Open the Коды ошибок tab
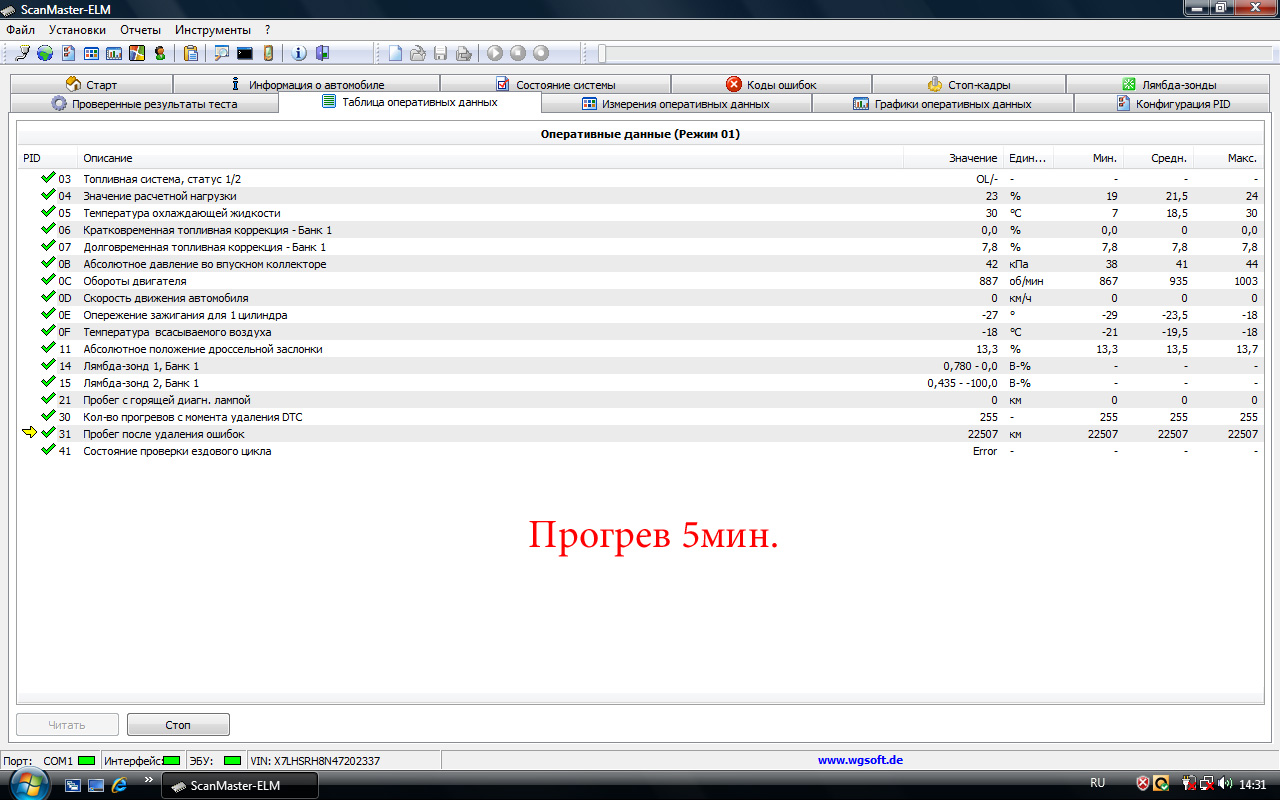 pyautogui.click(x=771, y=85)
